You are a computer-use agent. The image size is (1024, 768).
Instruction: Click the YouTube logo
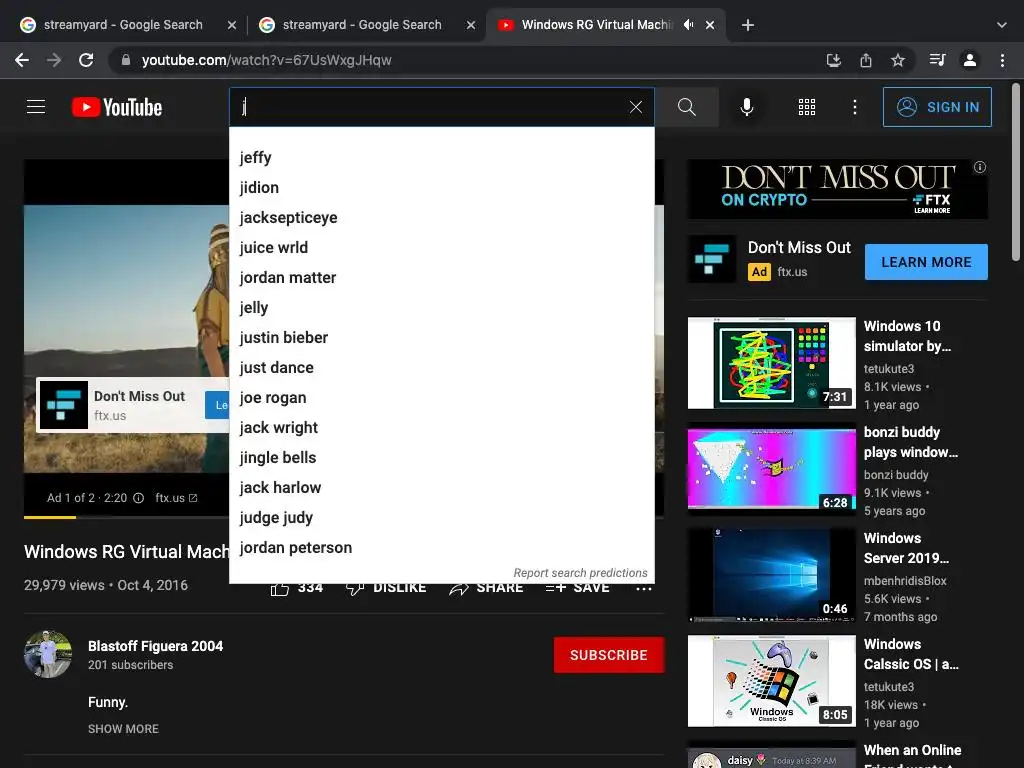117,107
